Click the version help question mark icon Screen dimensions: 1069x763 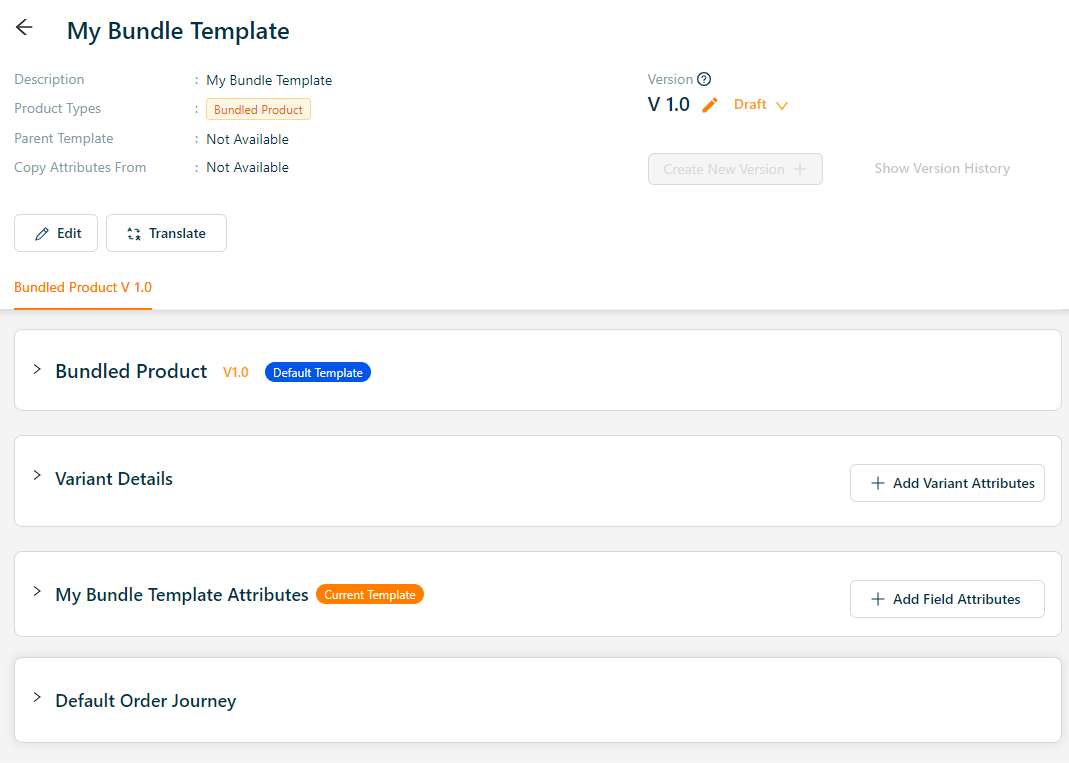[704, 80]
